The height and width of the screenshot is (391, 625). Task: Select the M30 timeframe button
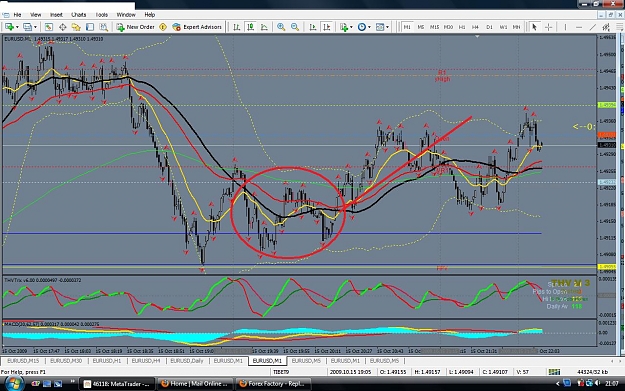(448, 27)
